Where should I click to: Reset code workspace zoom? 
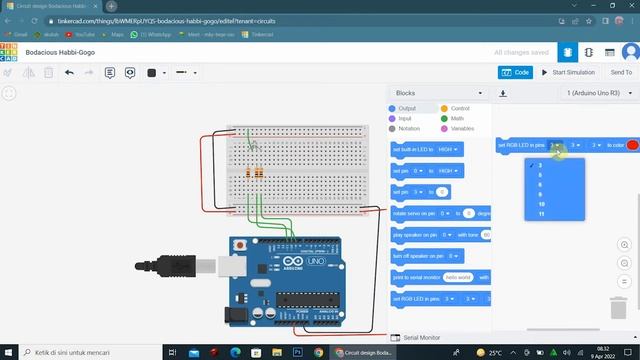click(624, 282)
